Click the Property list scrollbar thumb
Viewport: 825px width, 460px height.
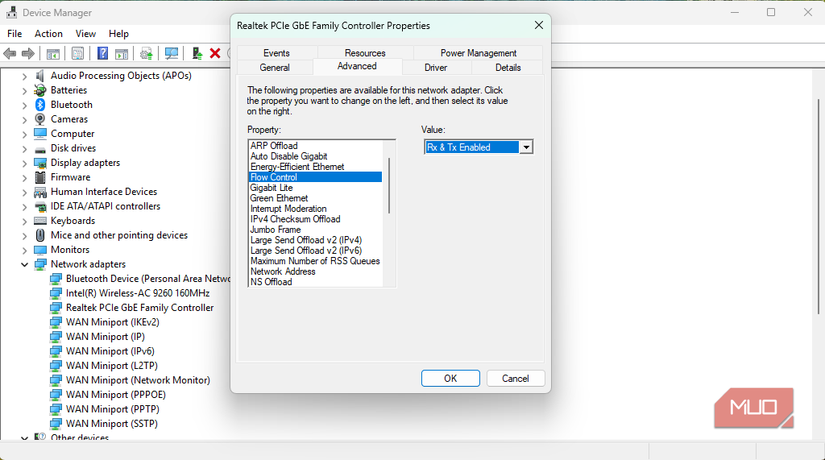tap(389, 185)
